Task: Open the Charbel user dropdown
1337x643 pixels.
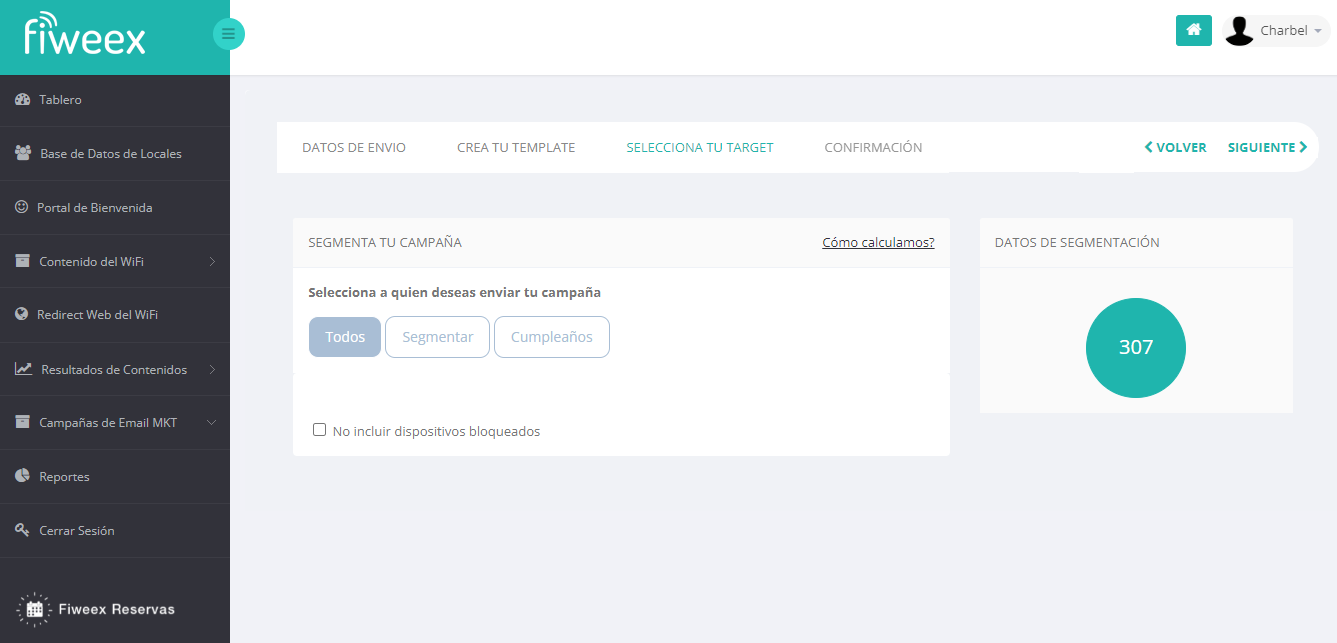Action: (x=1277, y=31)
